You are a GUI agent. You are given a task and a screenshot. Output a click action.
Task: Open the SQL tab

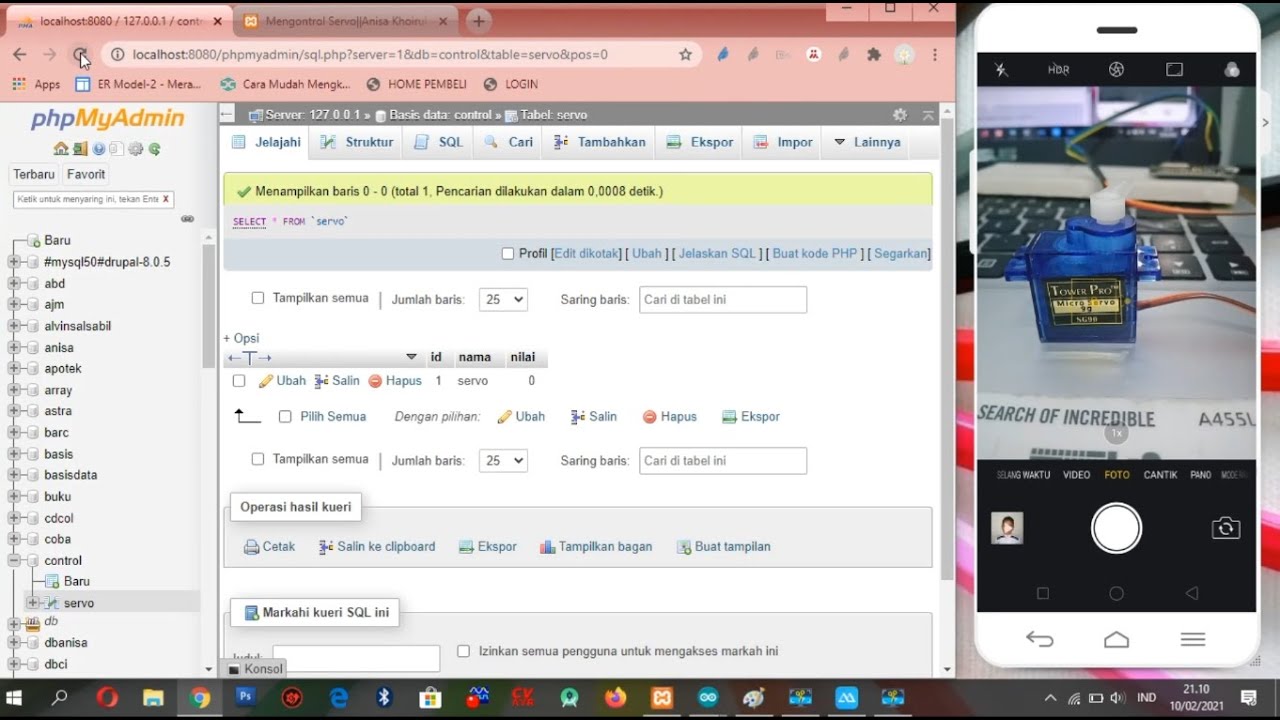click(x=438, y=142)
